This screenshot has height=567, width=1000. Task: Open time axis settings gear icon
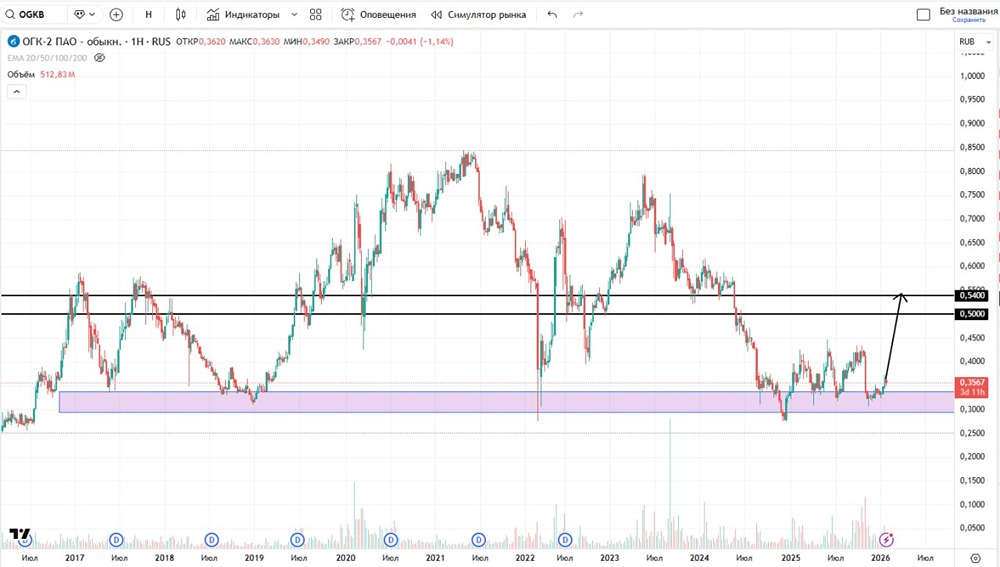coord(976,556)
